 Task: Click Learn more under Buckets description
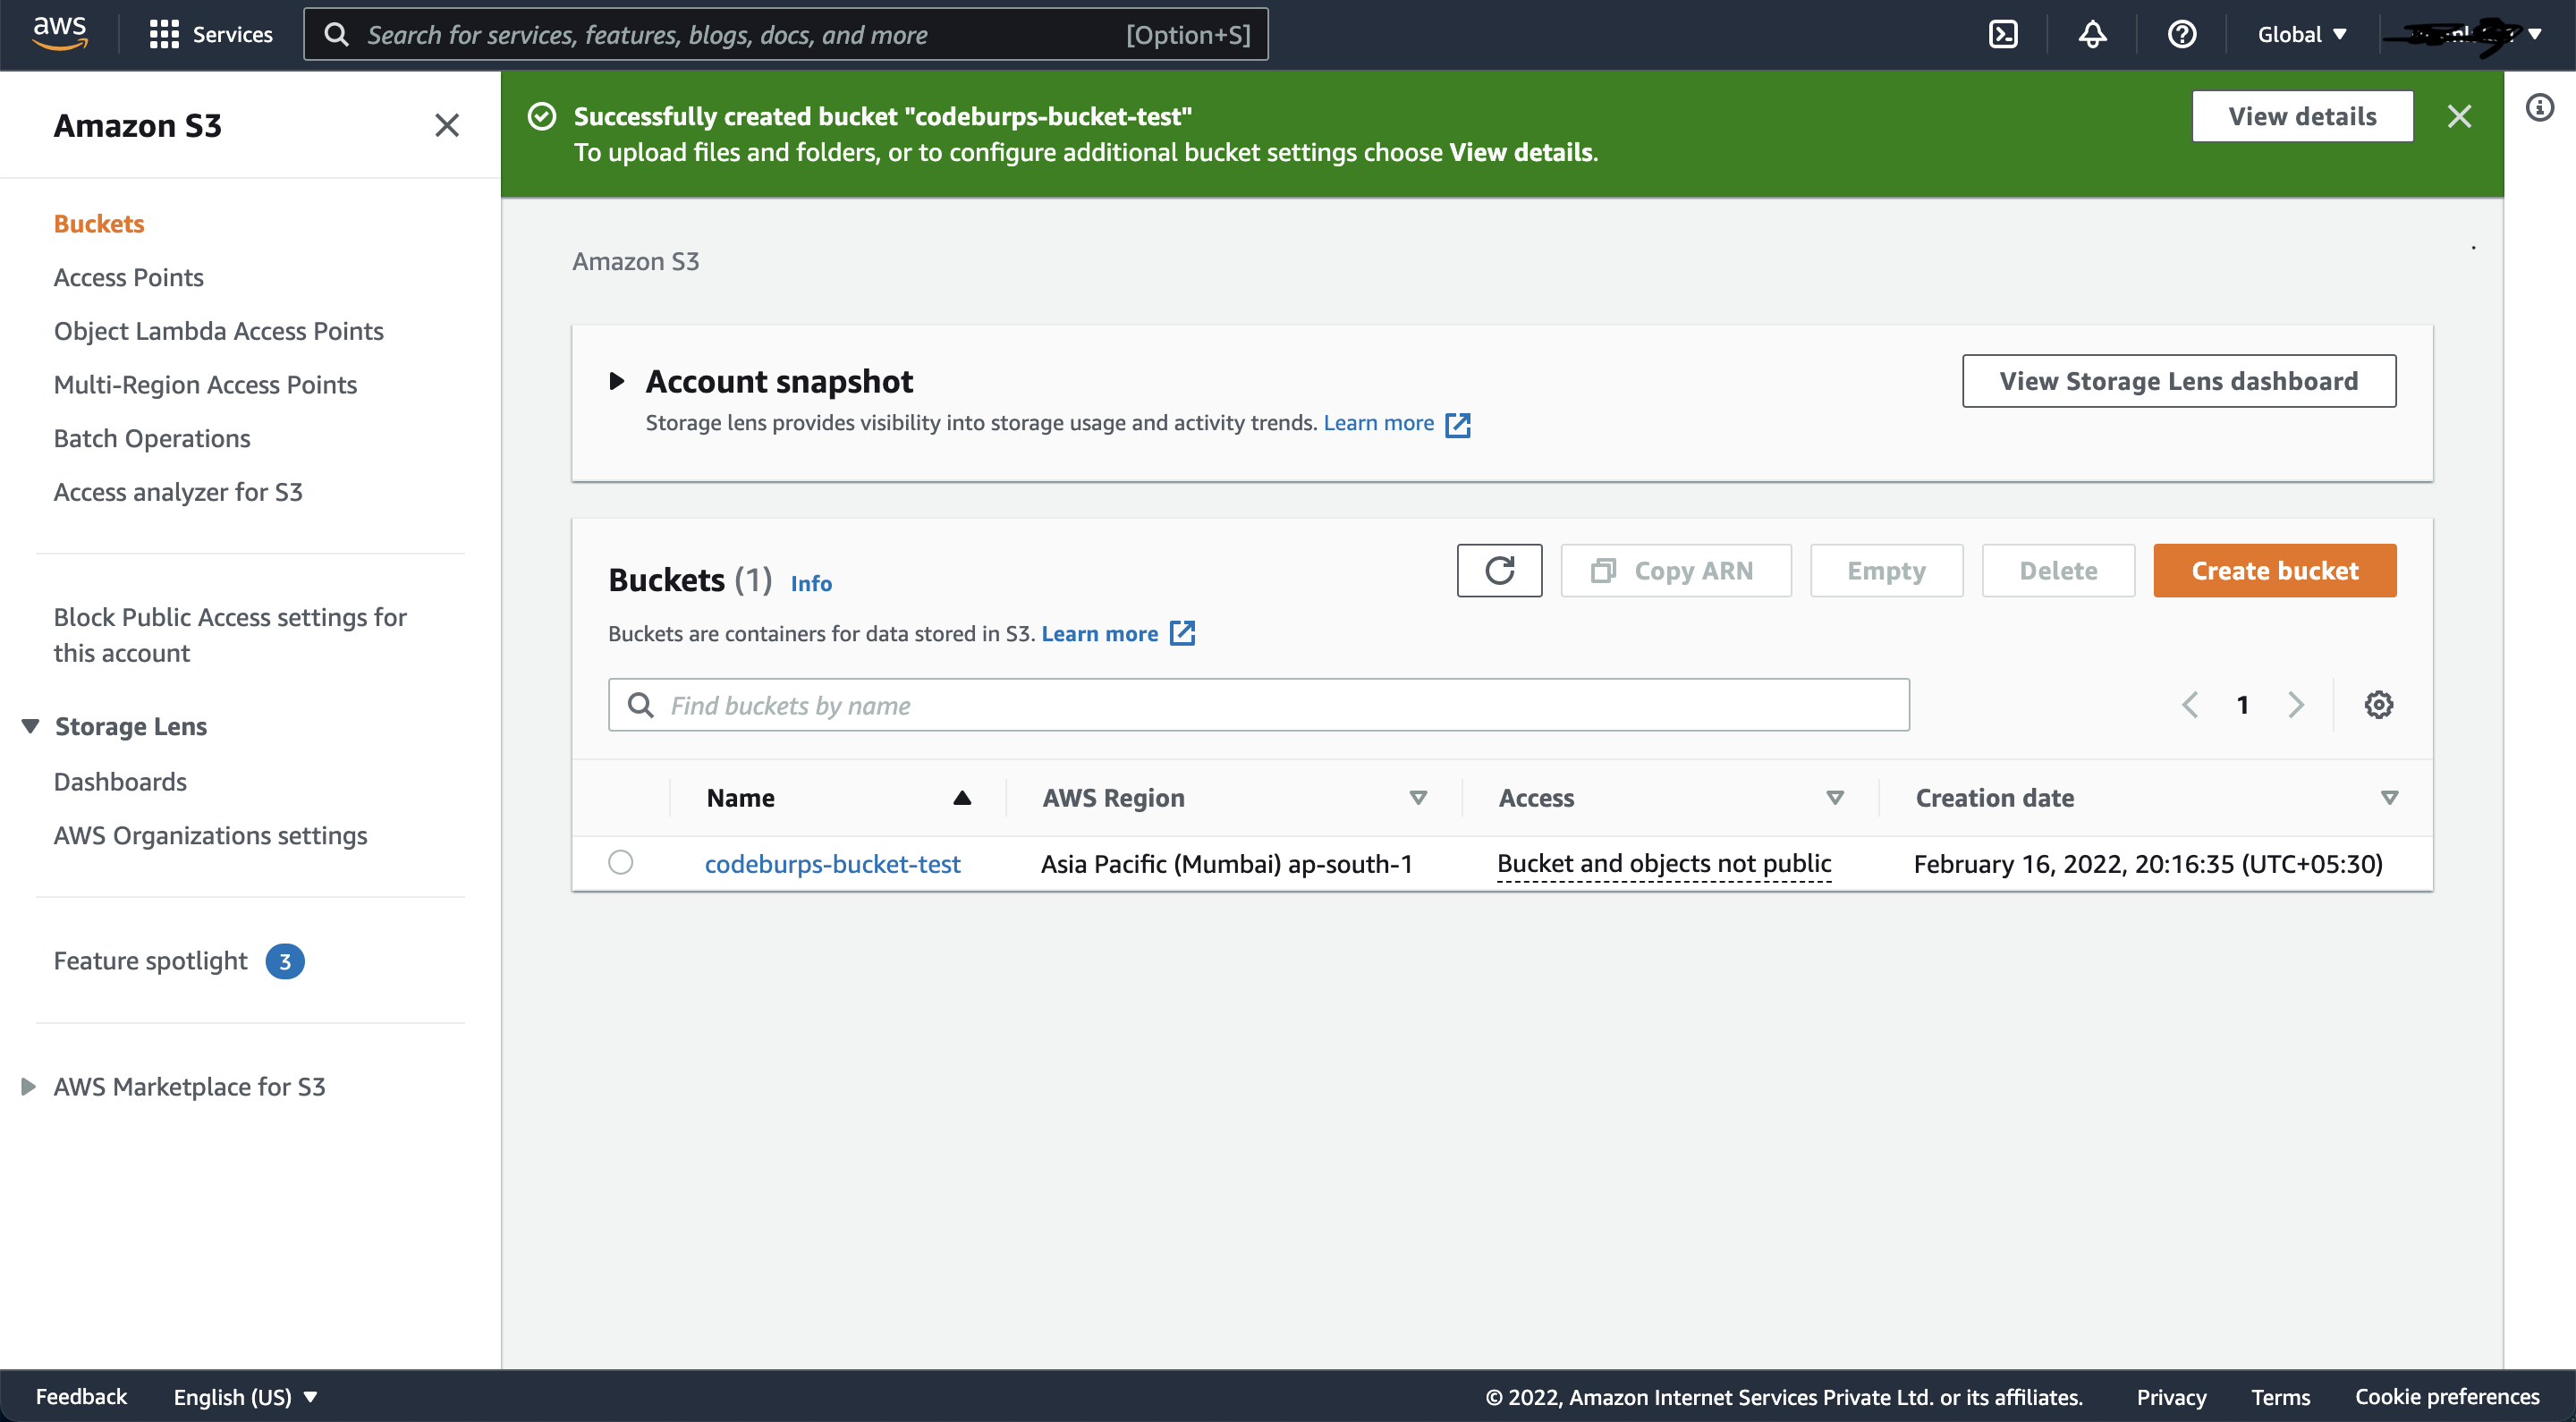[1099, 634]
